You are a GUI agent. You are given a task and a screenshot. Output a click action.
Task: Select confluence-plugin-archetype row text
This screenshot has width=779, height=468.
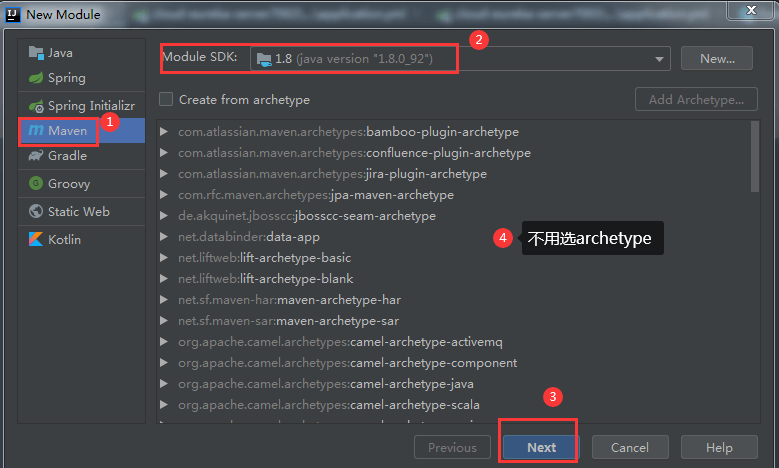(x=354, y=153)
